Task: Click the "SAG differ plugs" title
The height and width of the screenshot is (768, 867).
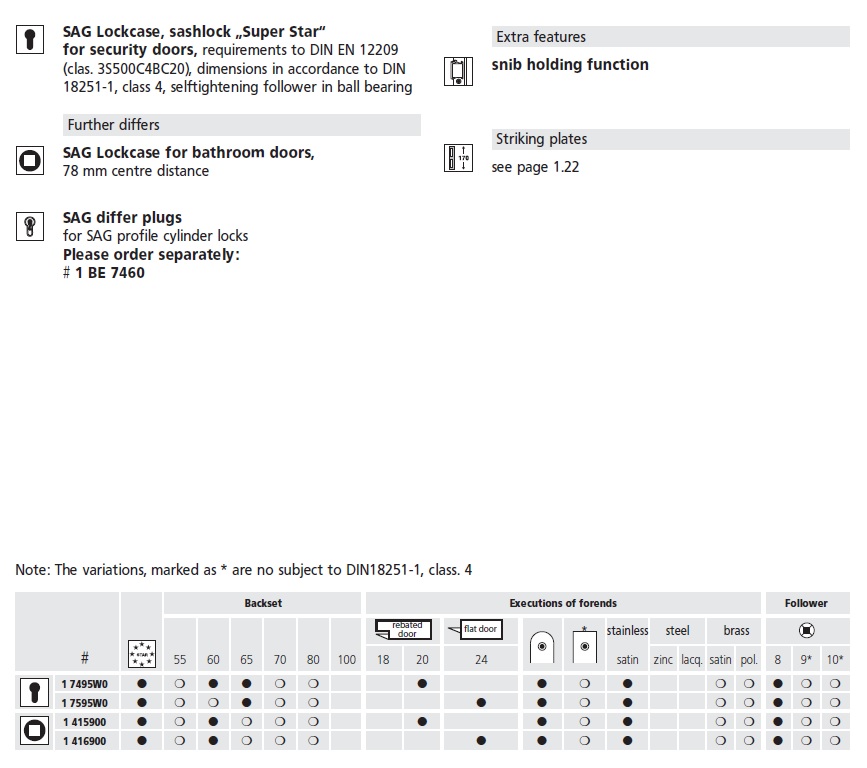Action: (122, 217)
